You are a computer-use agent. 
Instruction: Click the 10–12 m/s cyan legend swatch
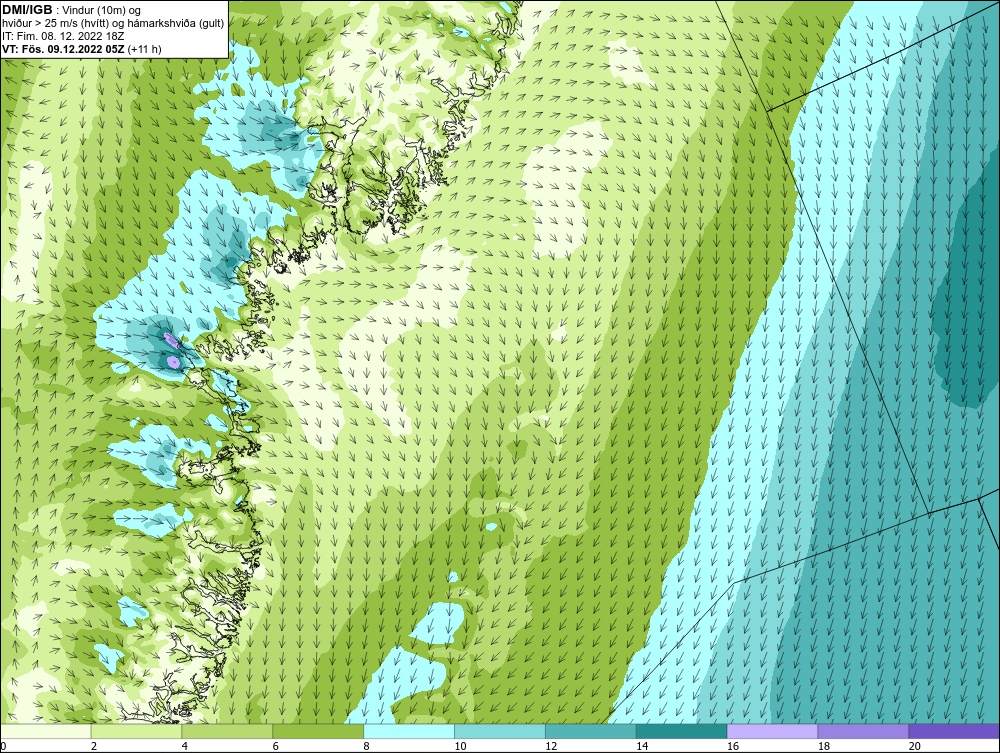pos(500,731)
